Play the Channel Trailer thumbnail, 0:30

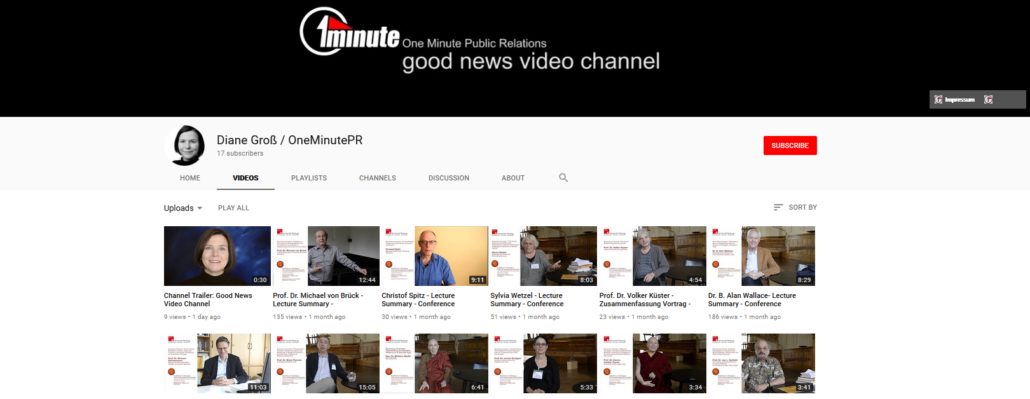click(217, 256)
